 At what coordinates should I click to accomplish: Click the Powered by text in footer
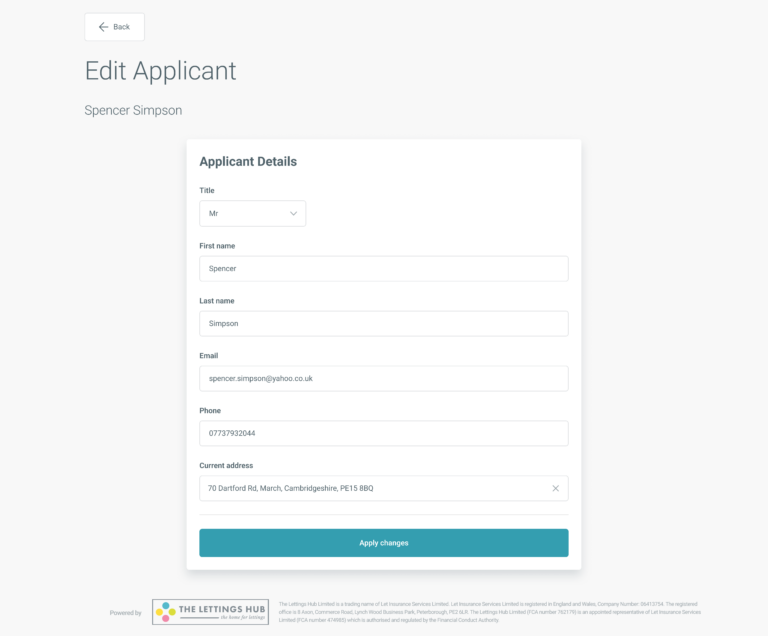[125, 612]
